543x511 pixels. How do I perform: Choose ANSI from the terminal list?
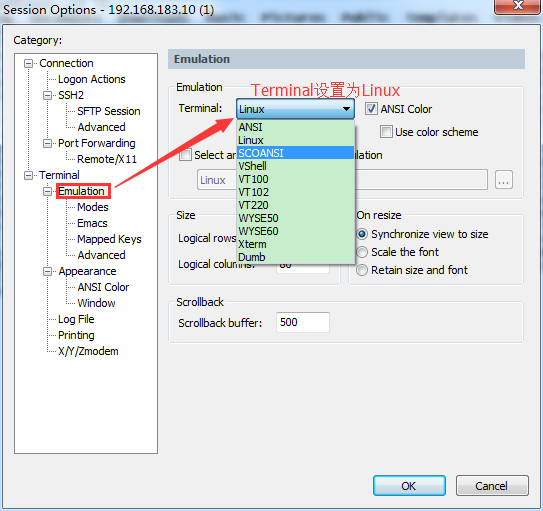tap(295, 127)
